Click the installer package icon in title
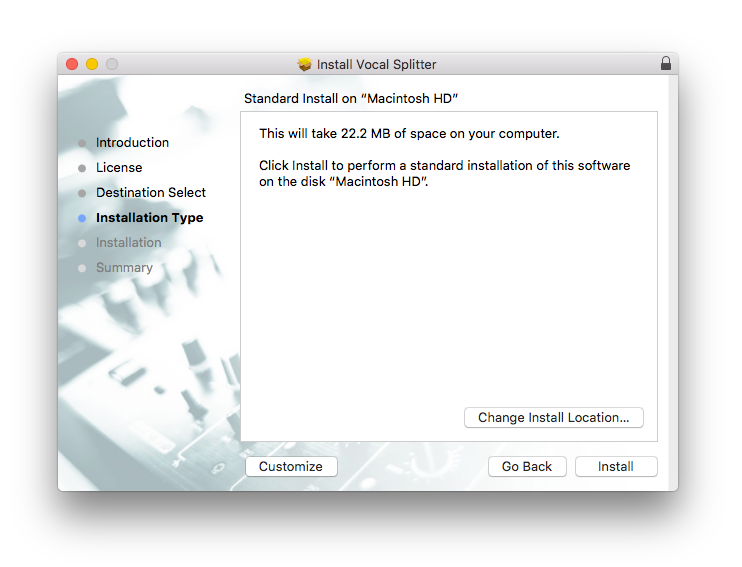The height and width of the screenshot is (567, 742). pos(305,64)
